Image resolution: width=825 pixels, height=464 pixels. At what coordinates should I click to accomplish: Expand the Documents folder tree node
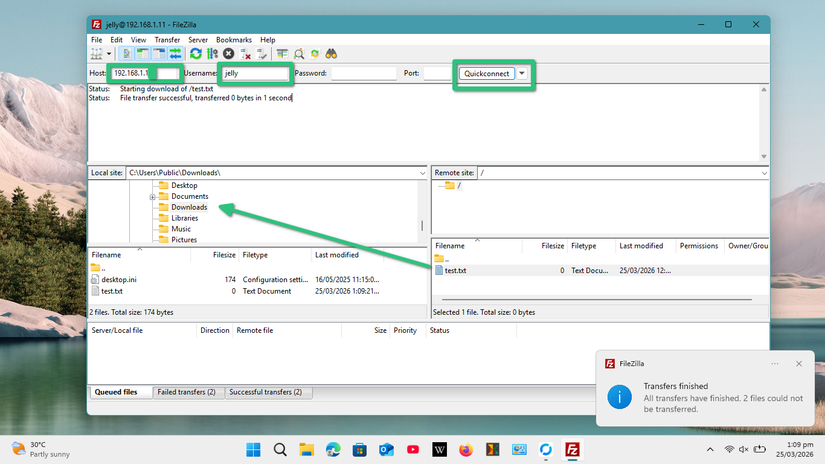point(152,197)
